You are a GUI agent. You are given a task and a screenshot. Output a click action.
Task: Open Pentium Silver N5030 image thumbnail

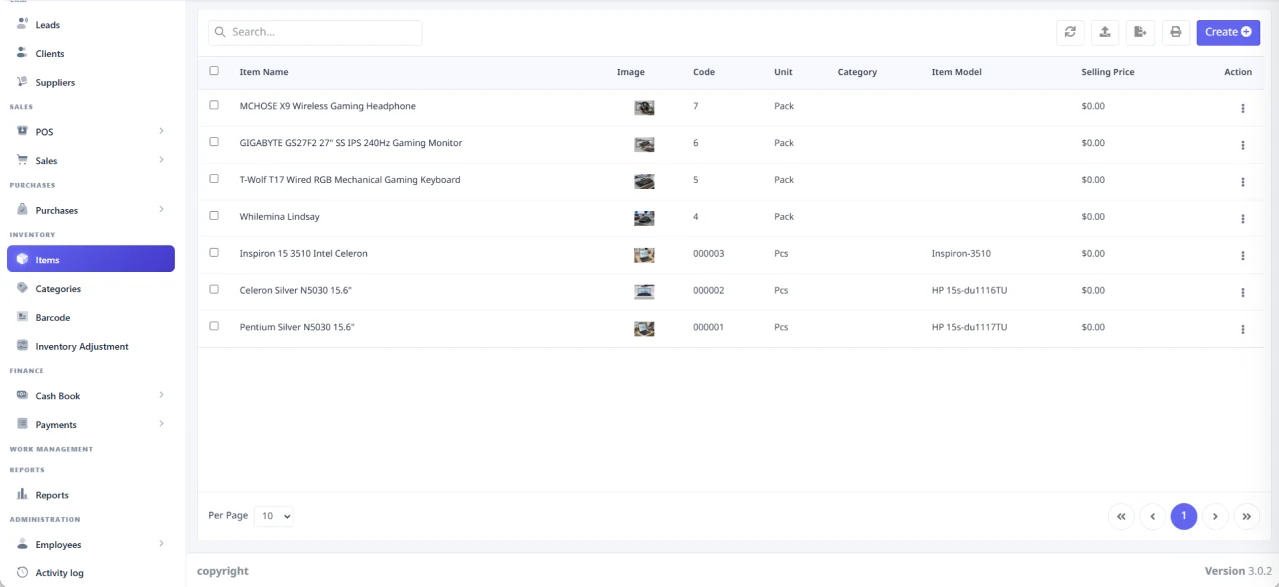click(x=644, y=328)
